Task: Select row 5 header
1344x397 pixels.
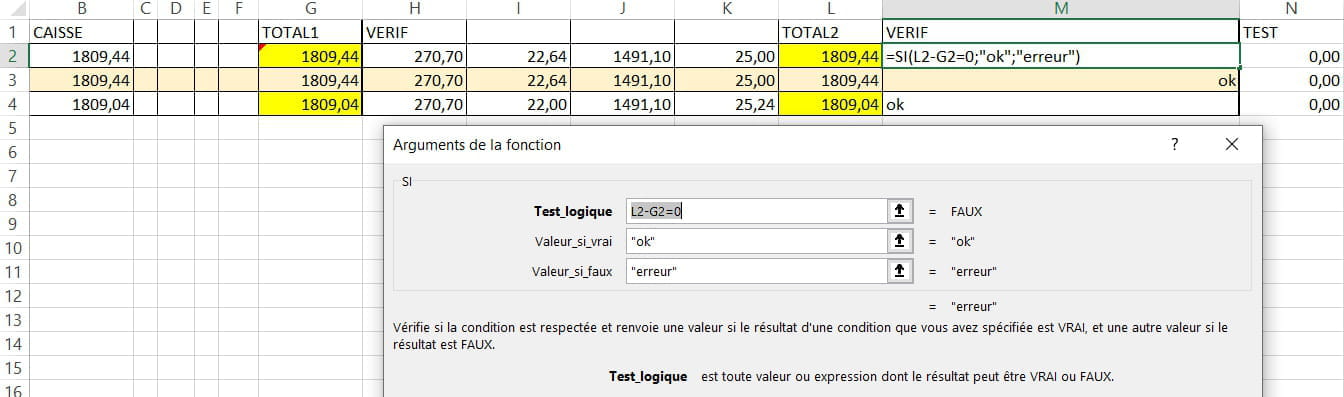Action: (14, 128)
